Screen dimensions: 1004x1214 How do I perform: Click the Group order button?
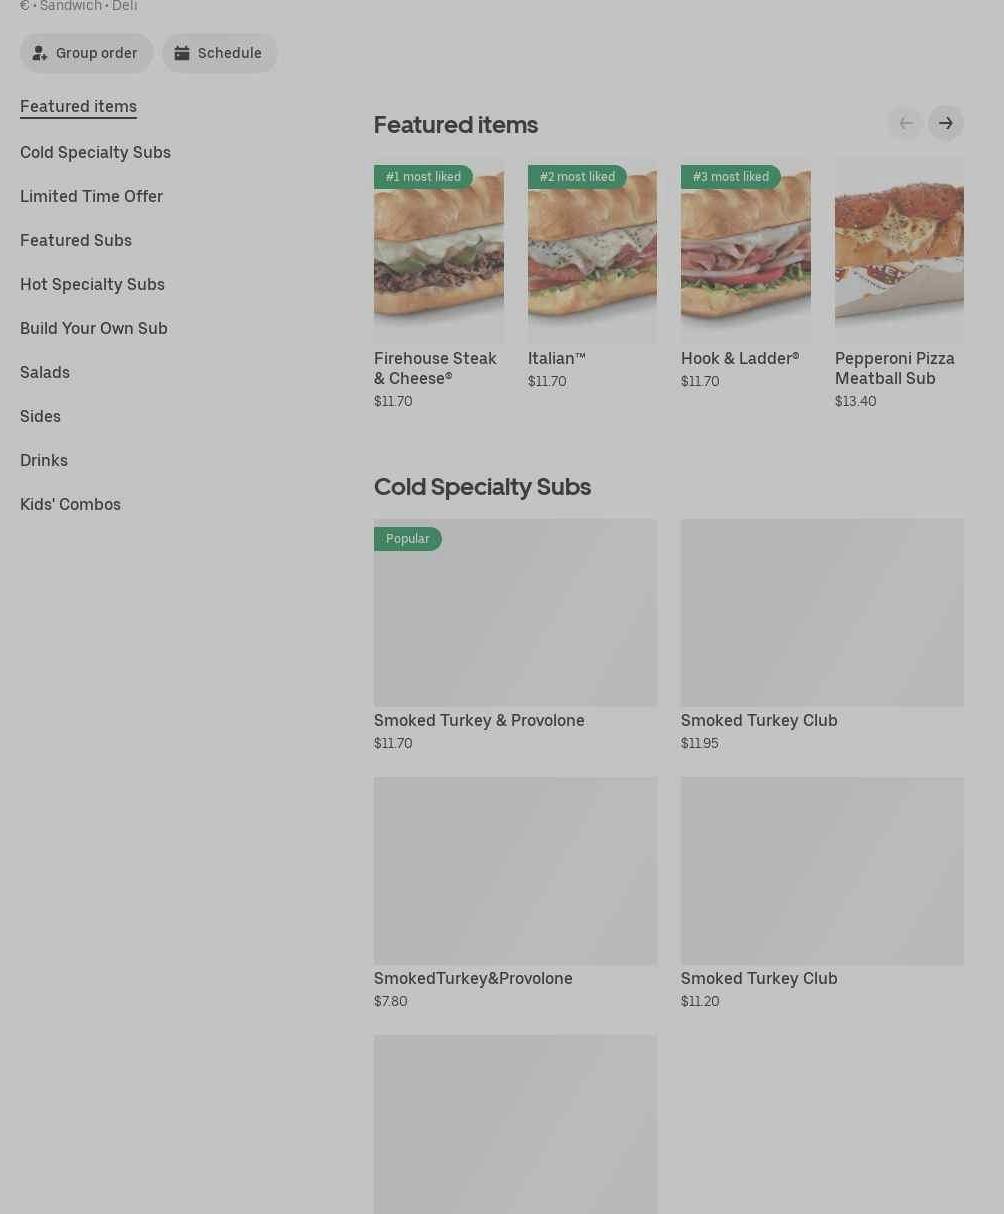(x=87, y=53)
